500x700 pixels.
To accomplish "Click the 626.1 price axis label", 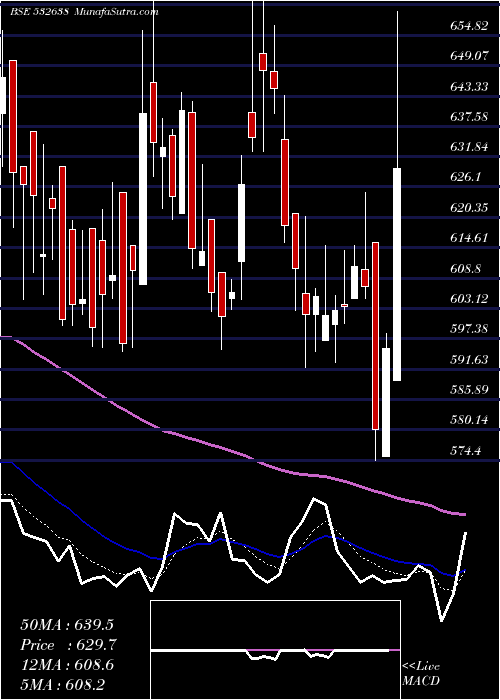I will pos(465,177).
